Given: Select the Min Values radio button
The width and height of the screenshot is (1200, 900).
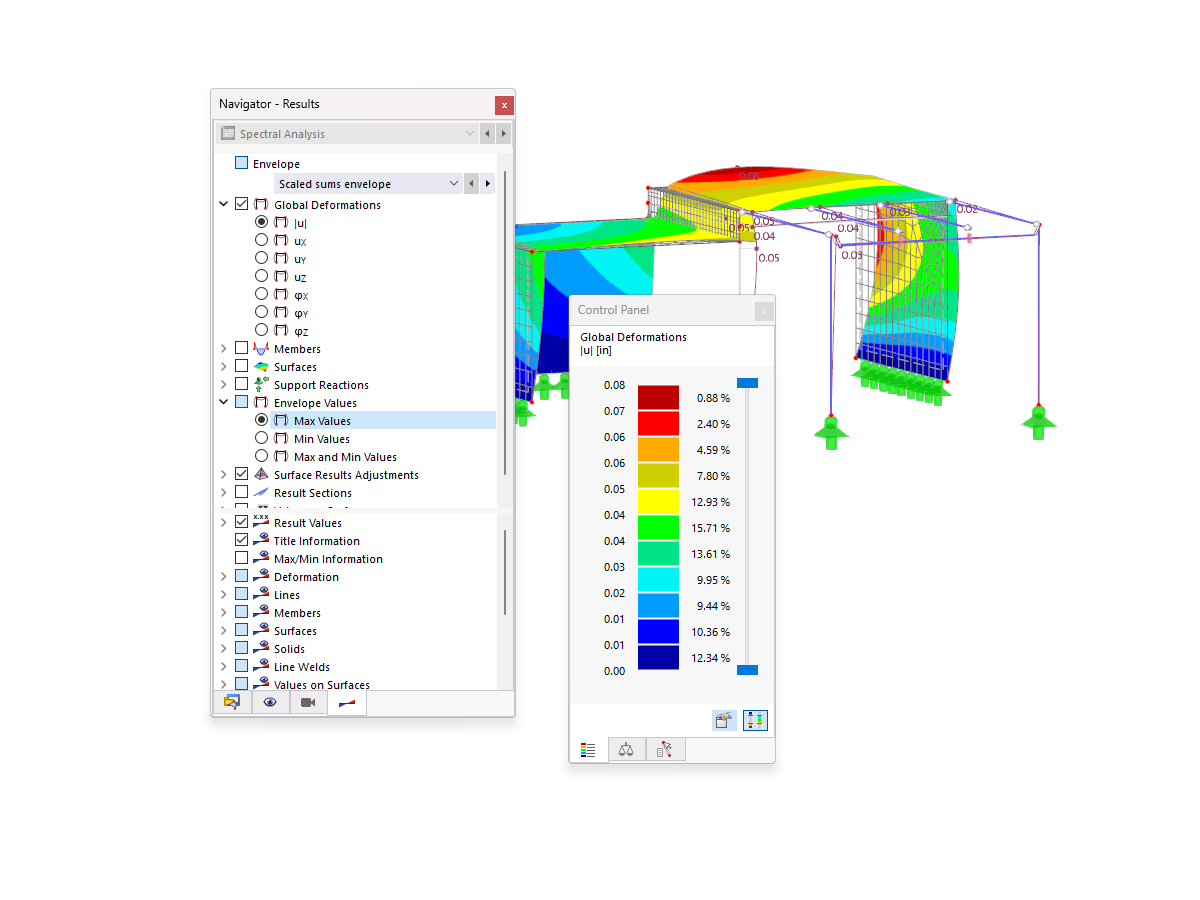Looking at the screenshot, I should pos(261,438).
